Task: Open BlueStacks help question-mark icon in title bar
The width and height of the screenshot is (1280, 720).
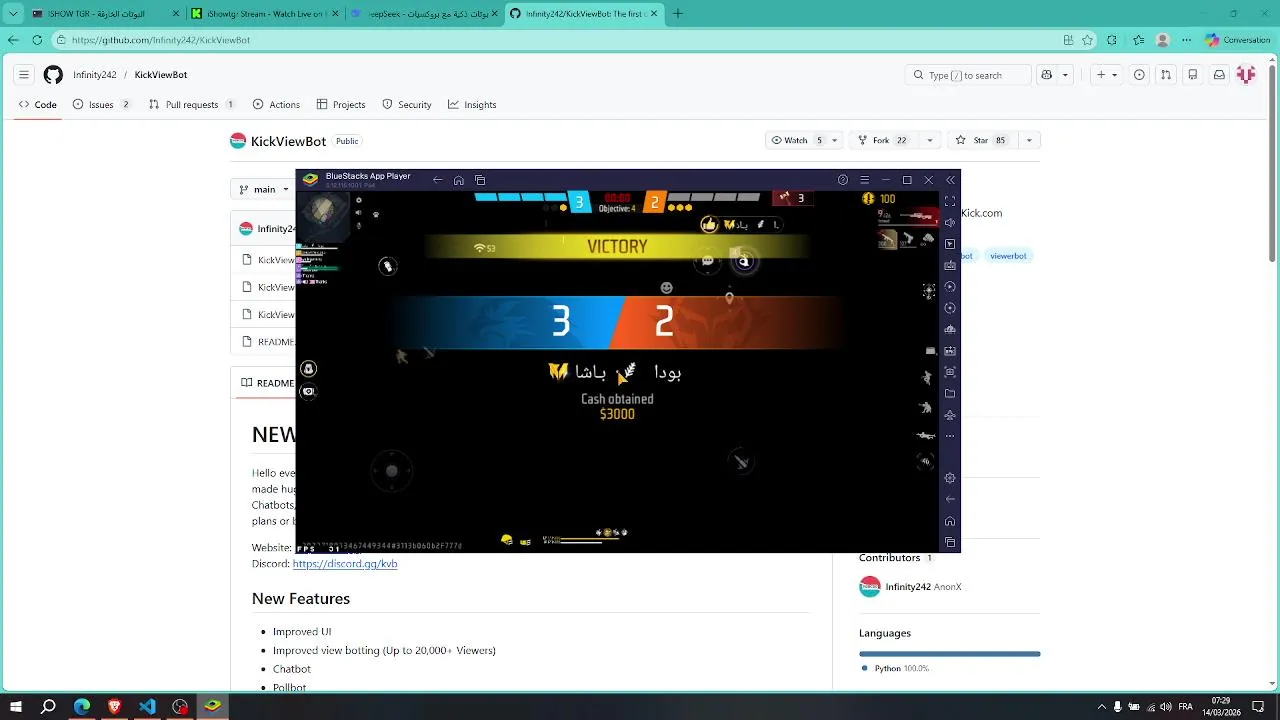Action: tap(842, 180)
